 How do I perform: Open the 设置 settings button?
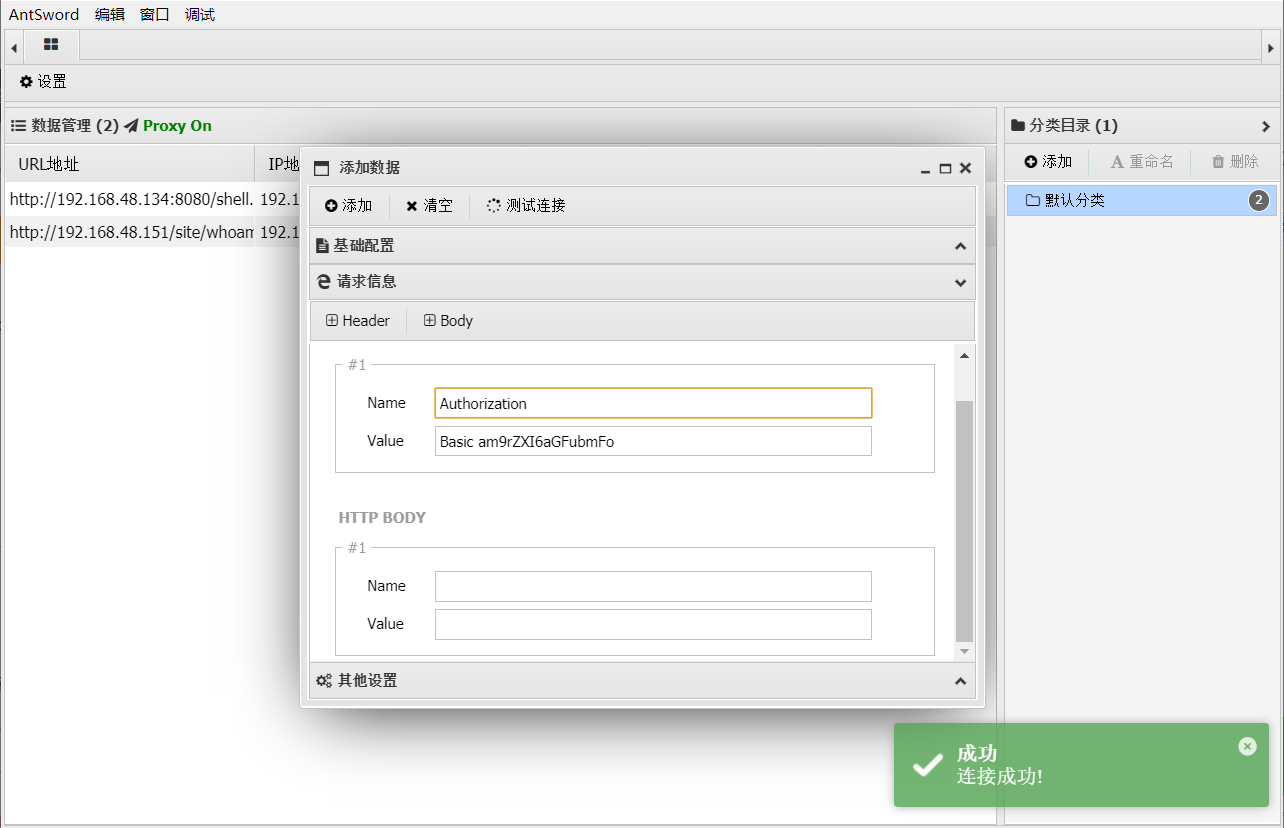click(43, 82)
